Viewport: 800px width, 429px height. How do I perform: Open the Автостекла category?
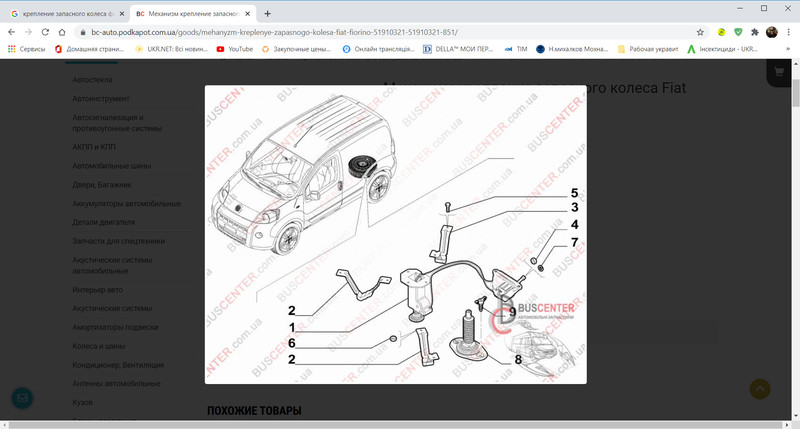pos(92,80)
